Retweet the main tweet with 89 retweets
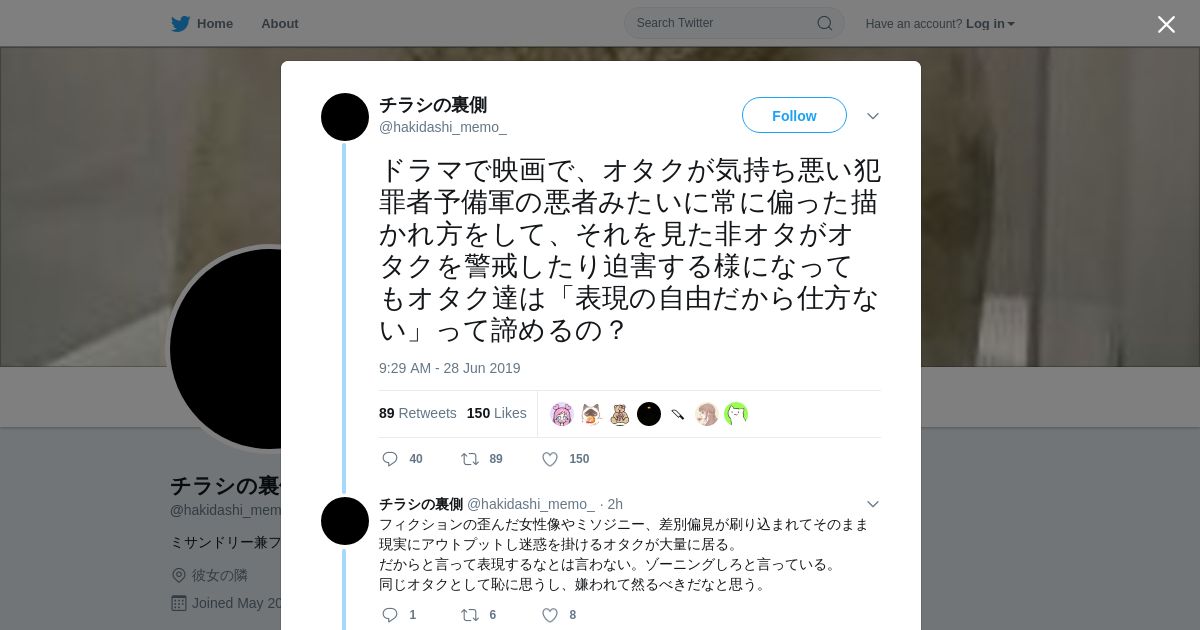 [469, 459]
